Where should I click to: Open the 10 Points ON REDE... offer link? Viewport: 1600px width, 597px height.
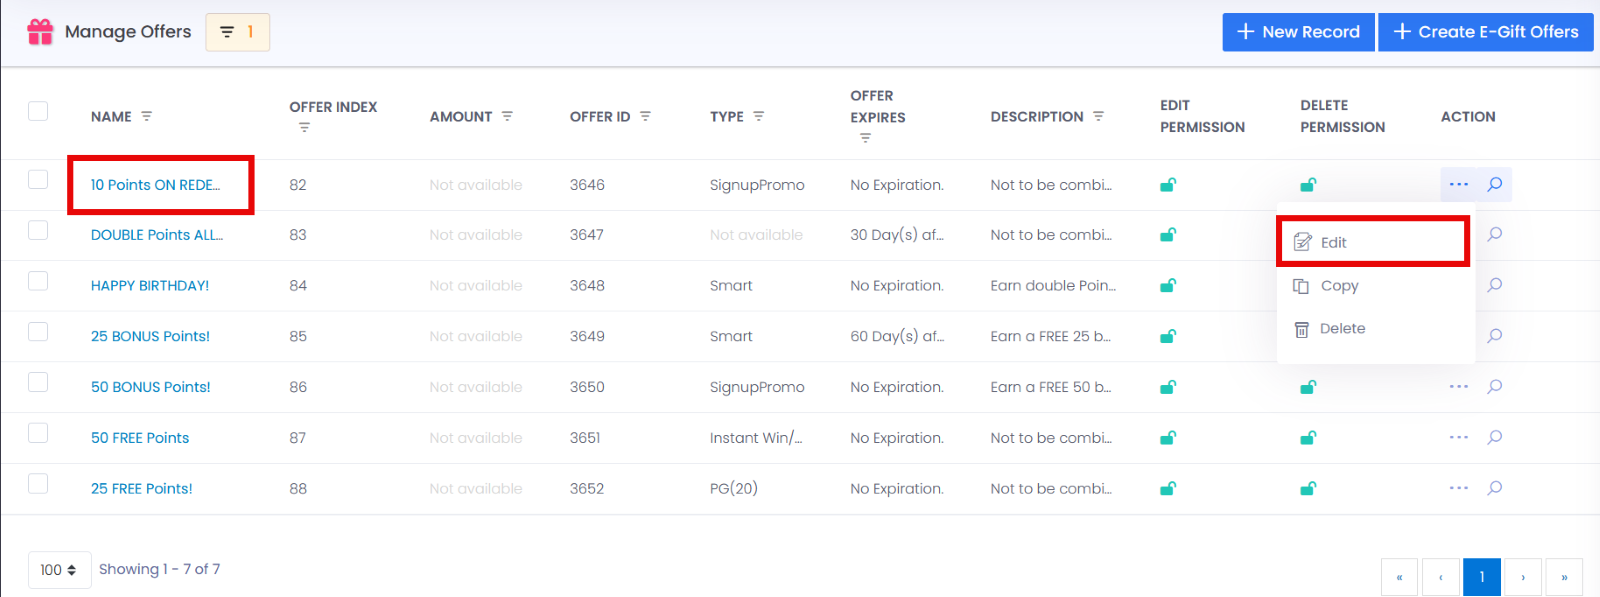(x=155, y=185)
